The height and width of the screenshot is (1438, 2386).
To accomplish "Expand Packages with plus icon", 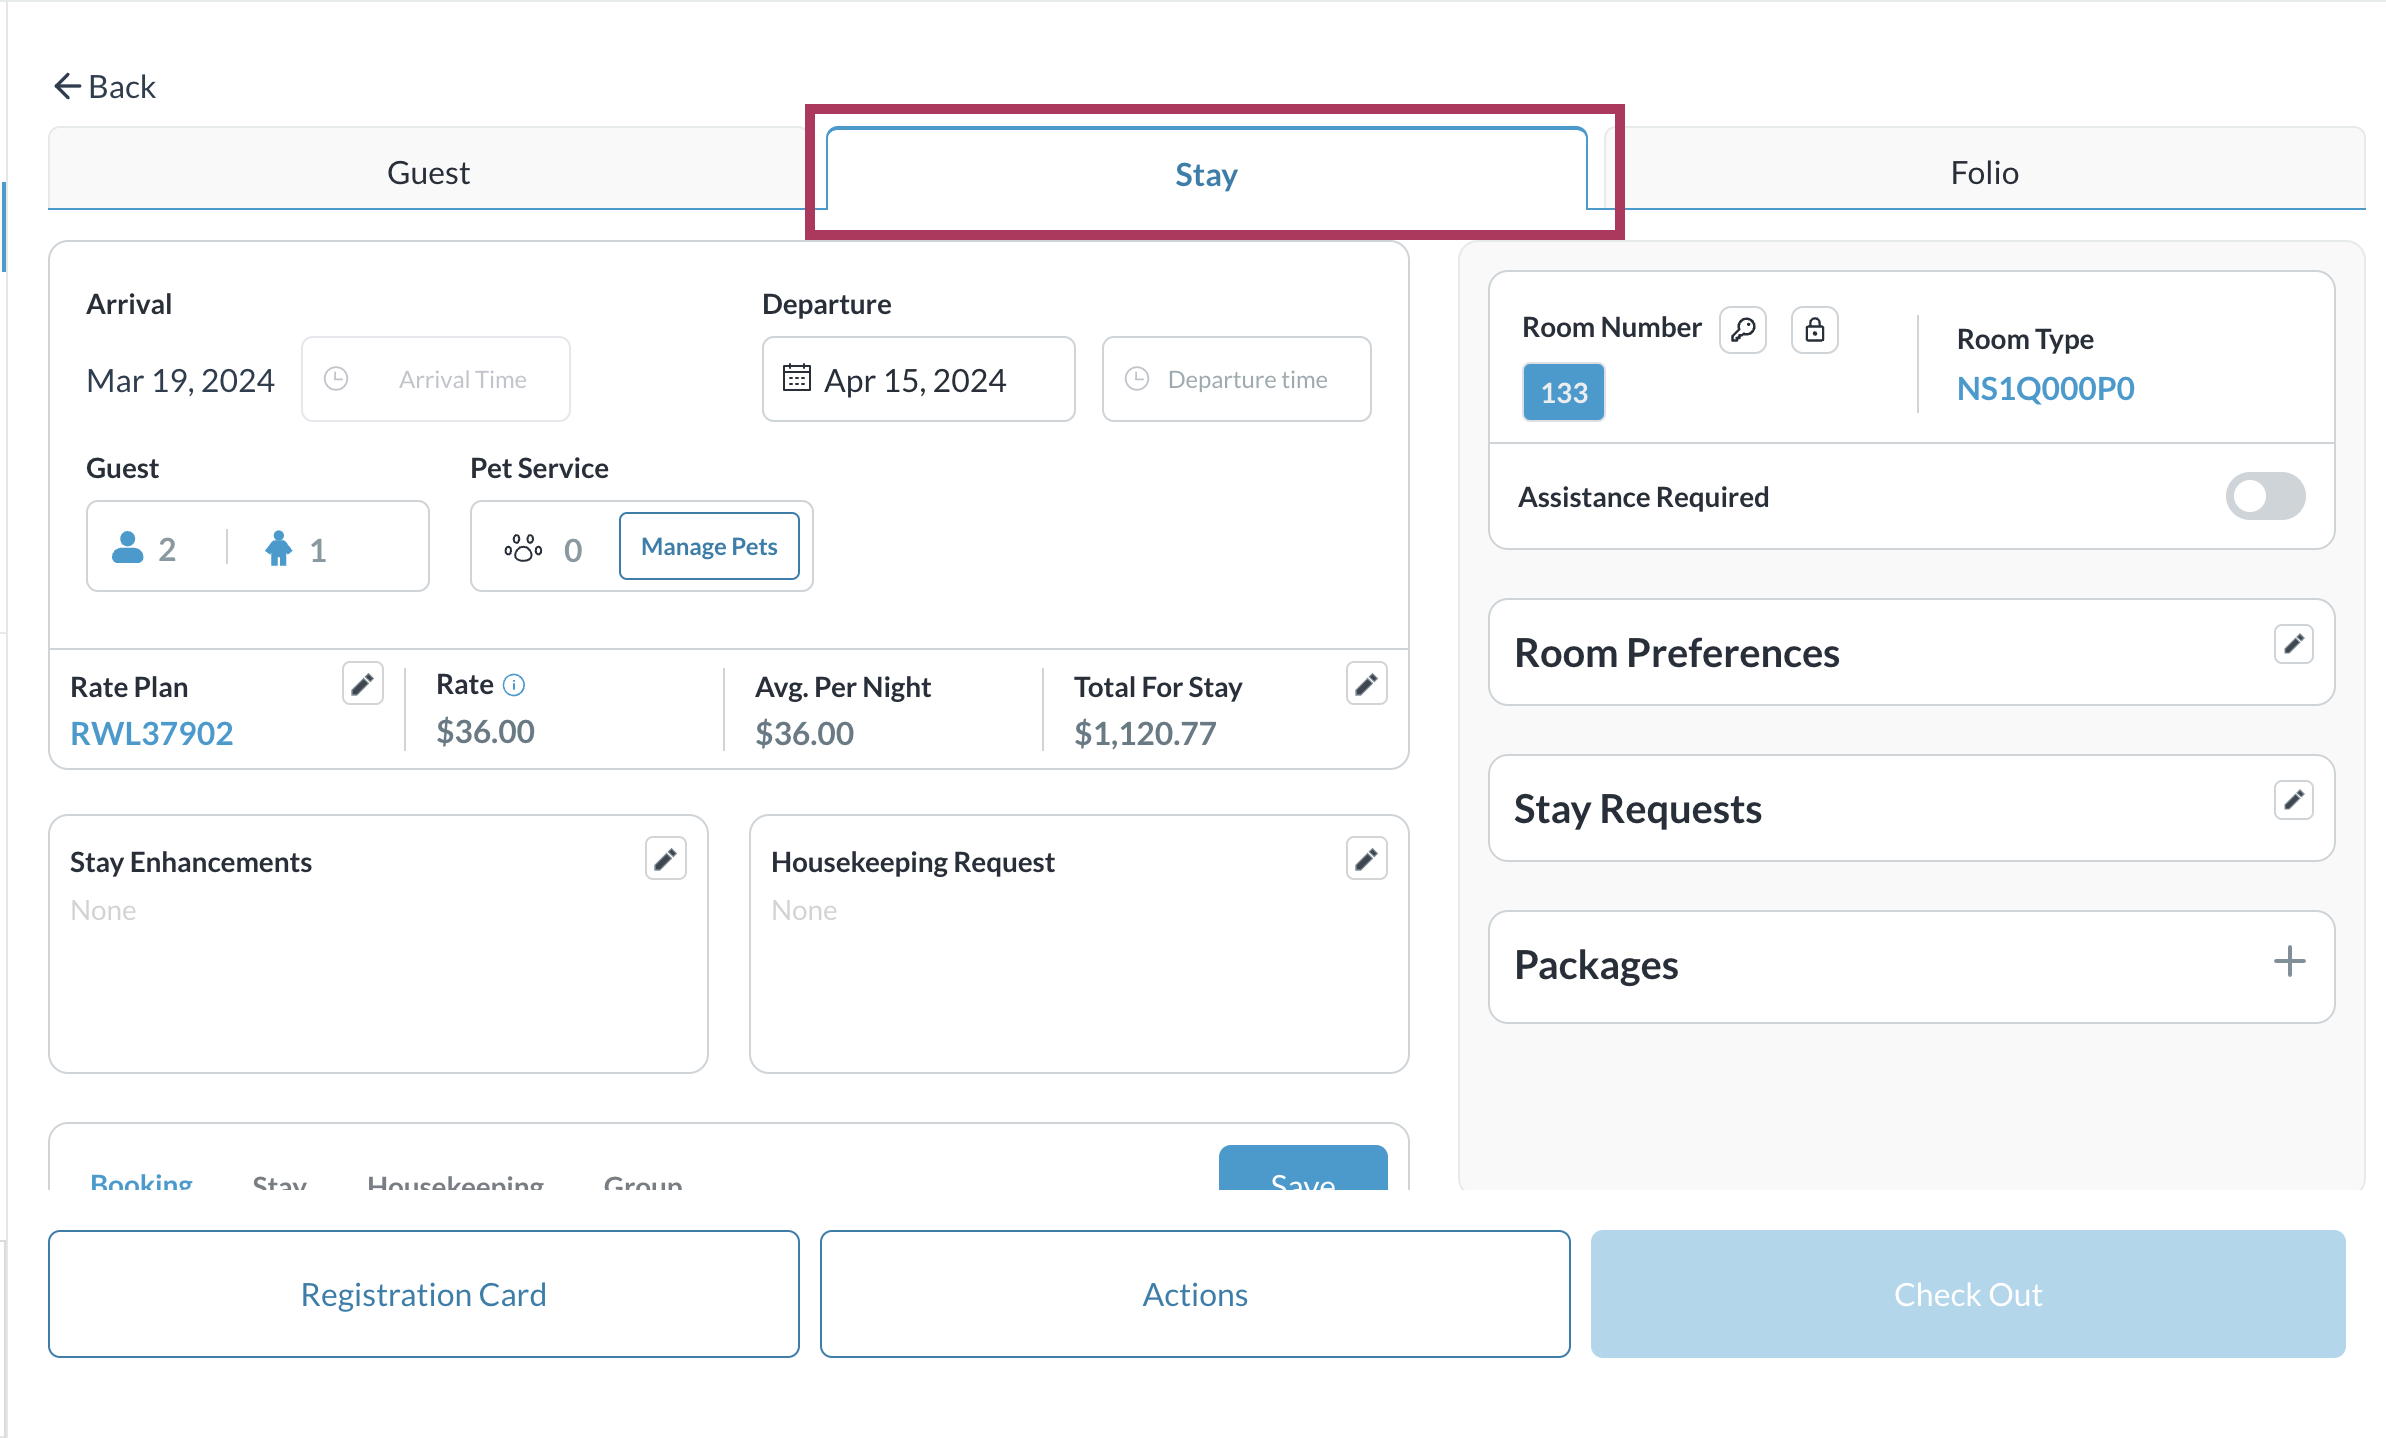I will coord(2289,962).
